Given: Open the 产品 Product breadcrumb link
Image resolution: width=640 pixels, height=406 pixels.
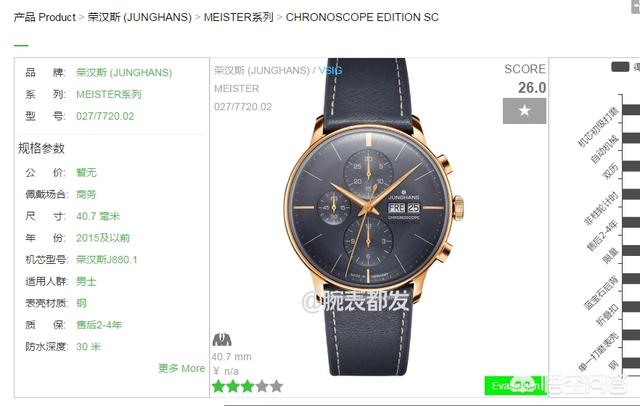Looking at the screenshot, I should [44, 17].
